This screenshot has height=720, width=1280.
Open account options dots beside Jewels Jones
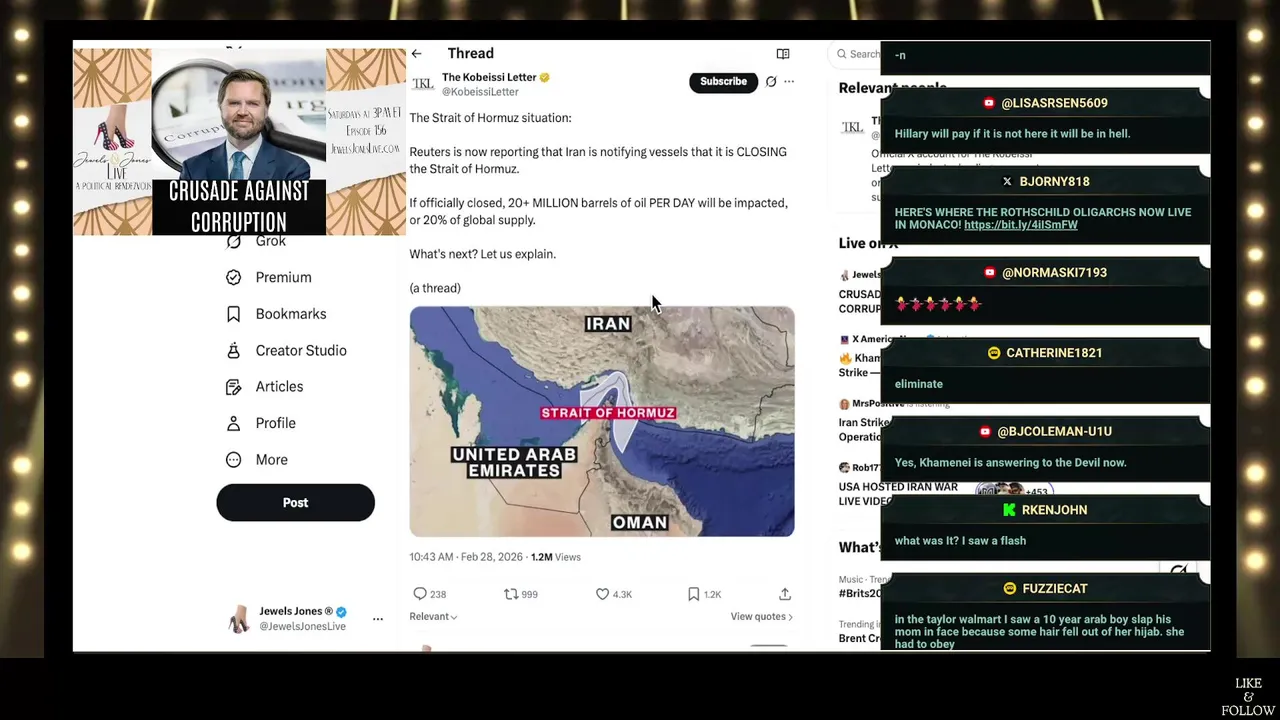378,619
